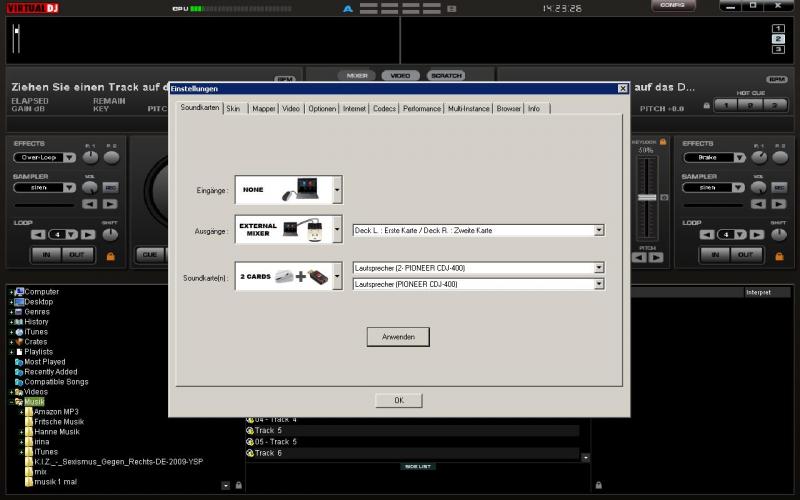This screenshot has height=500, width=800.
Task: Click the right deck sampler play arrow
Action: tap(779, 204)
